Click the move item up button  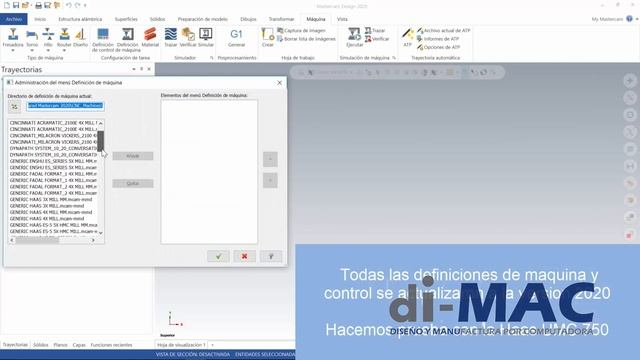[x=270, y=159]
